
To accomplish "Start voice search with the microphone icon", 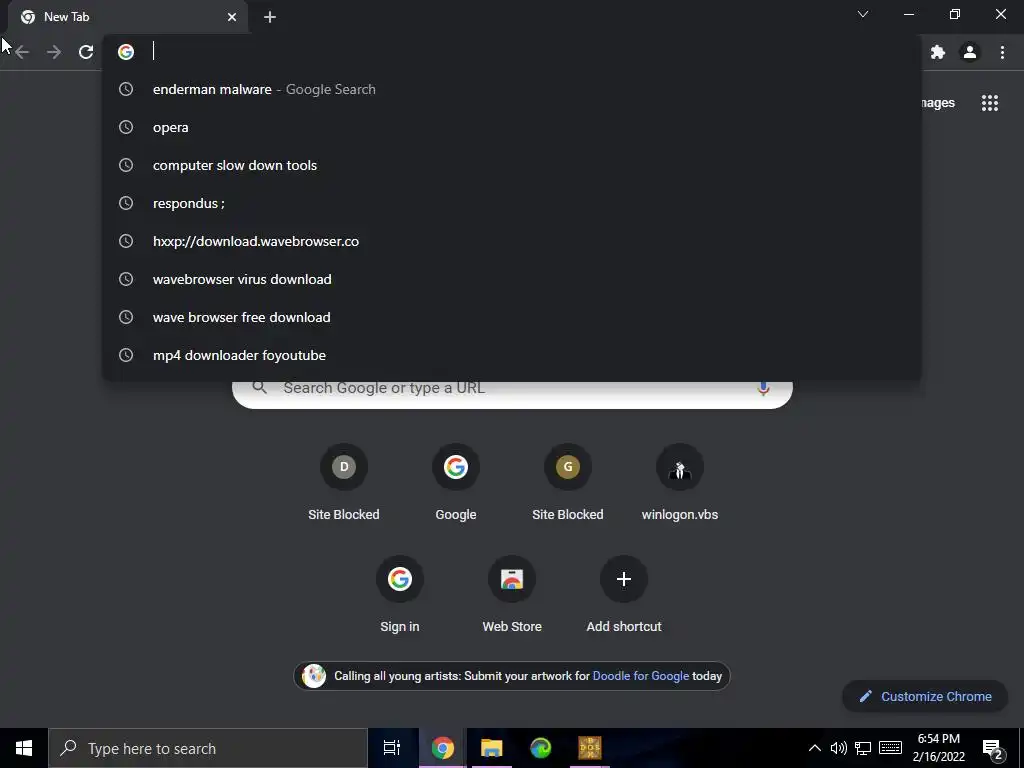I will [x=763, y=388].
